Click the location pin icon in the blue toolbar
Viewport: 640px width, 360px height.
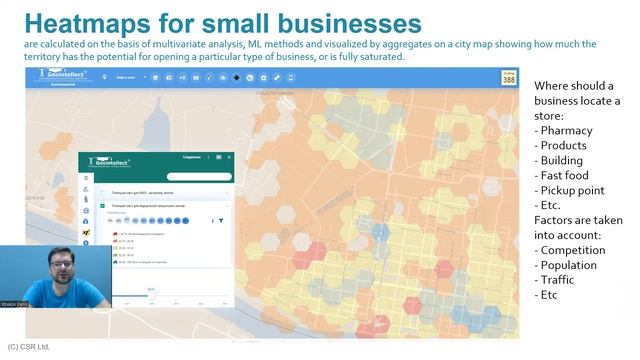point(104,77)
